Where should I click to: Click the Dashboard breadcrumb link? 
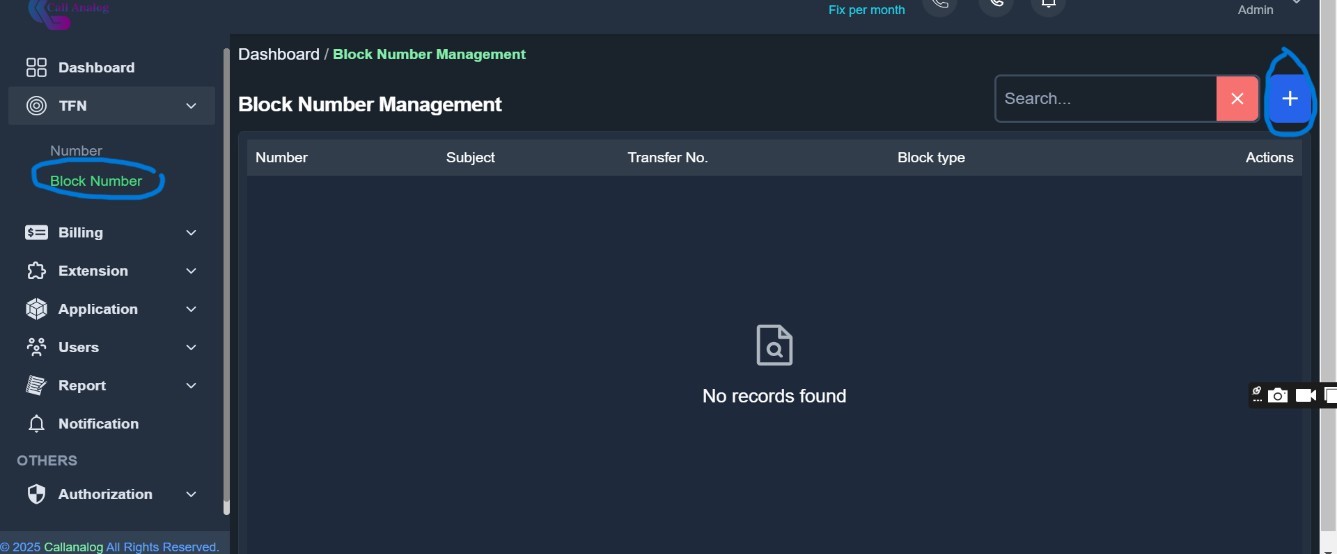pyautogui.click(x=278, y=55)
